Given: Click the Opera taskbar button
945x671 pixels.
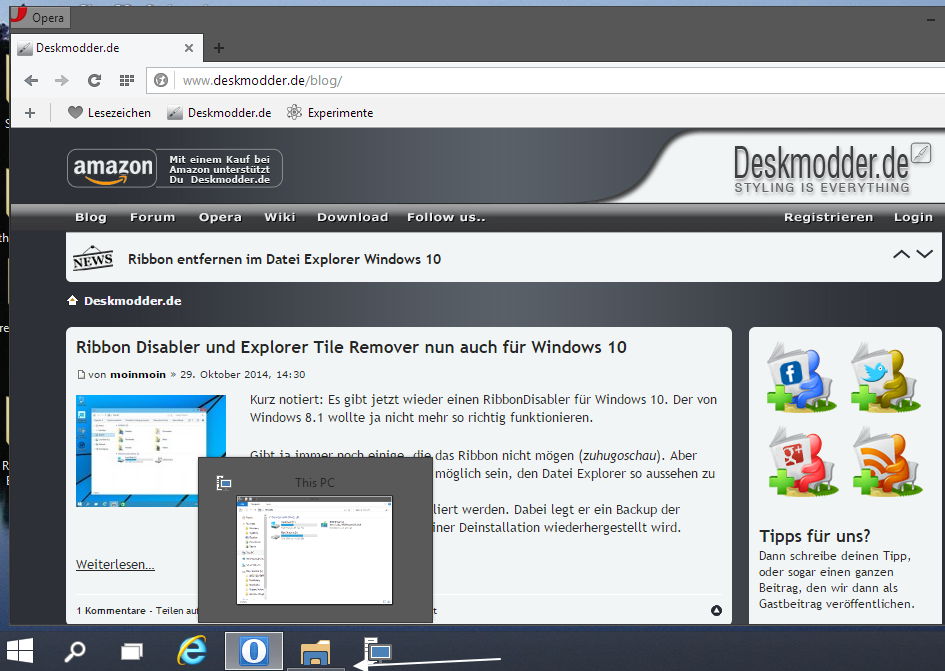Looking at the screenshot, I should [254, 651].
